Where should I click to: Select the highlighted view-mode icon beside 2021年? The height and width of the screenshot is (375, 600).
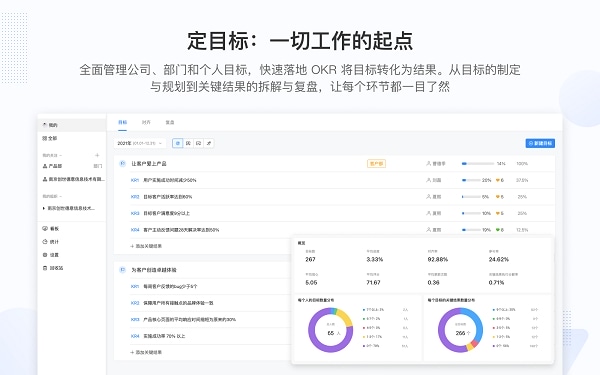point(178,143)
